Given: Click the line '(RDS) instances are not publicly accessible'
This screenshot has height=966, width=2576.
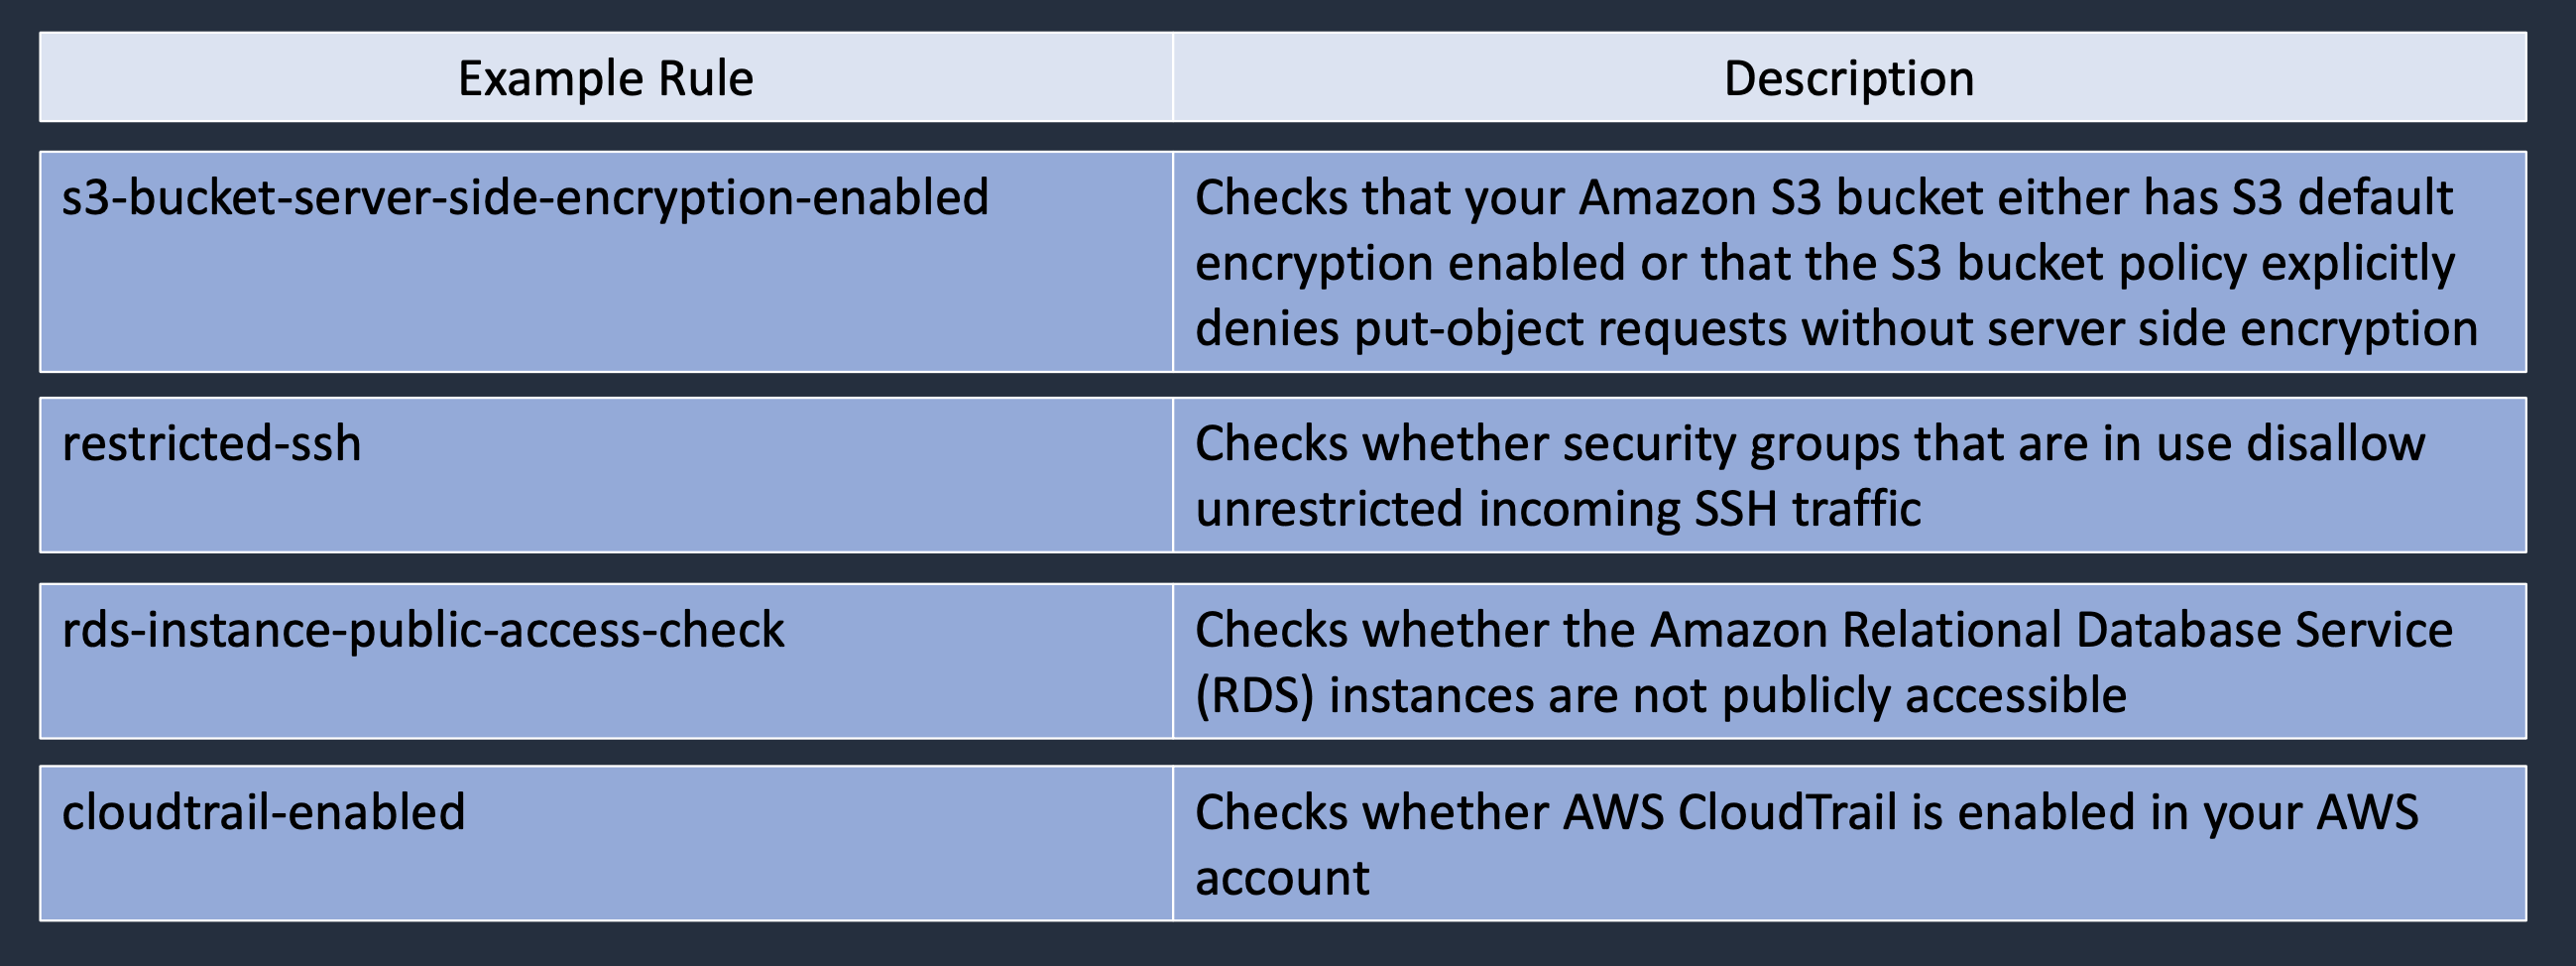Looking at the screenshot, I should click(x=1660, y=695).
